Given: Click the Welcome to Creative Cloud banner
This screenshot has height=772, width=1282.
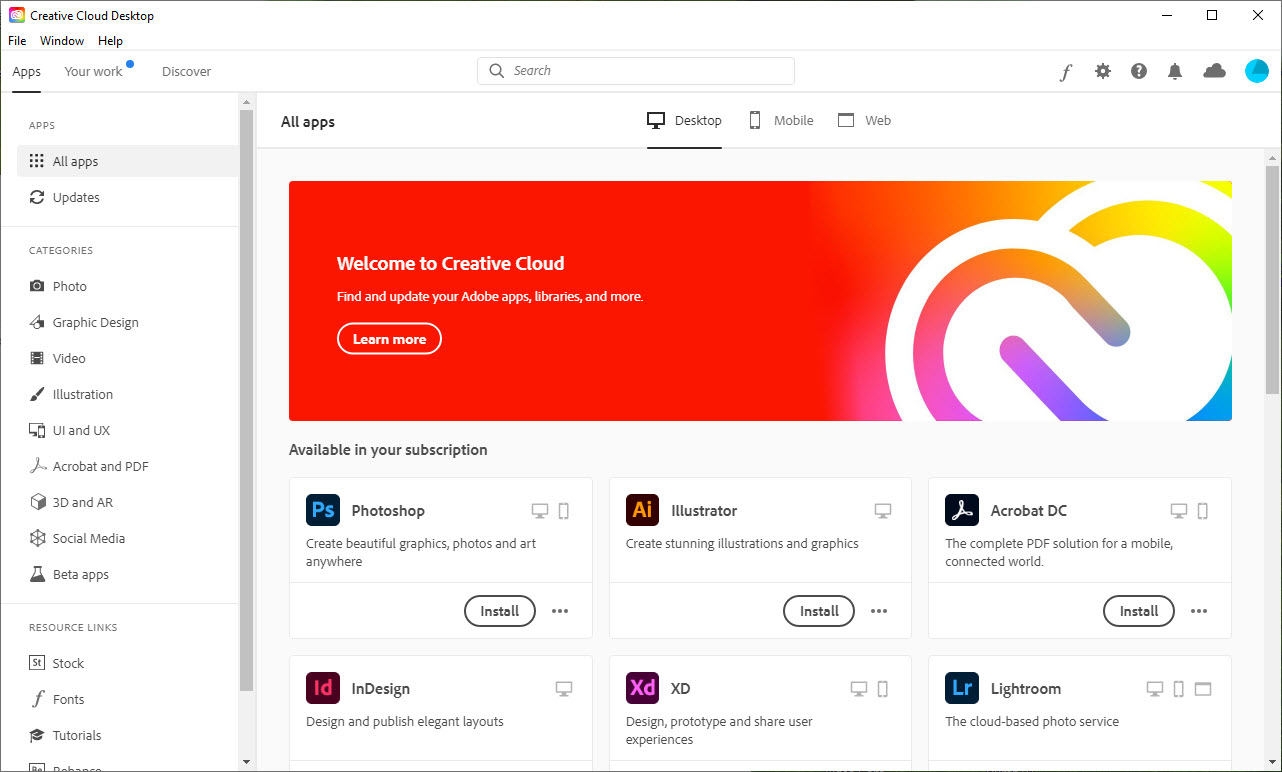Looking at the screenshot, I should point(760,301).
